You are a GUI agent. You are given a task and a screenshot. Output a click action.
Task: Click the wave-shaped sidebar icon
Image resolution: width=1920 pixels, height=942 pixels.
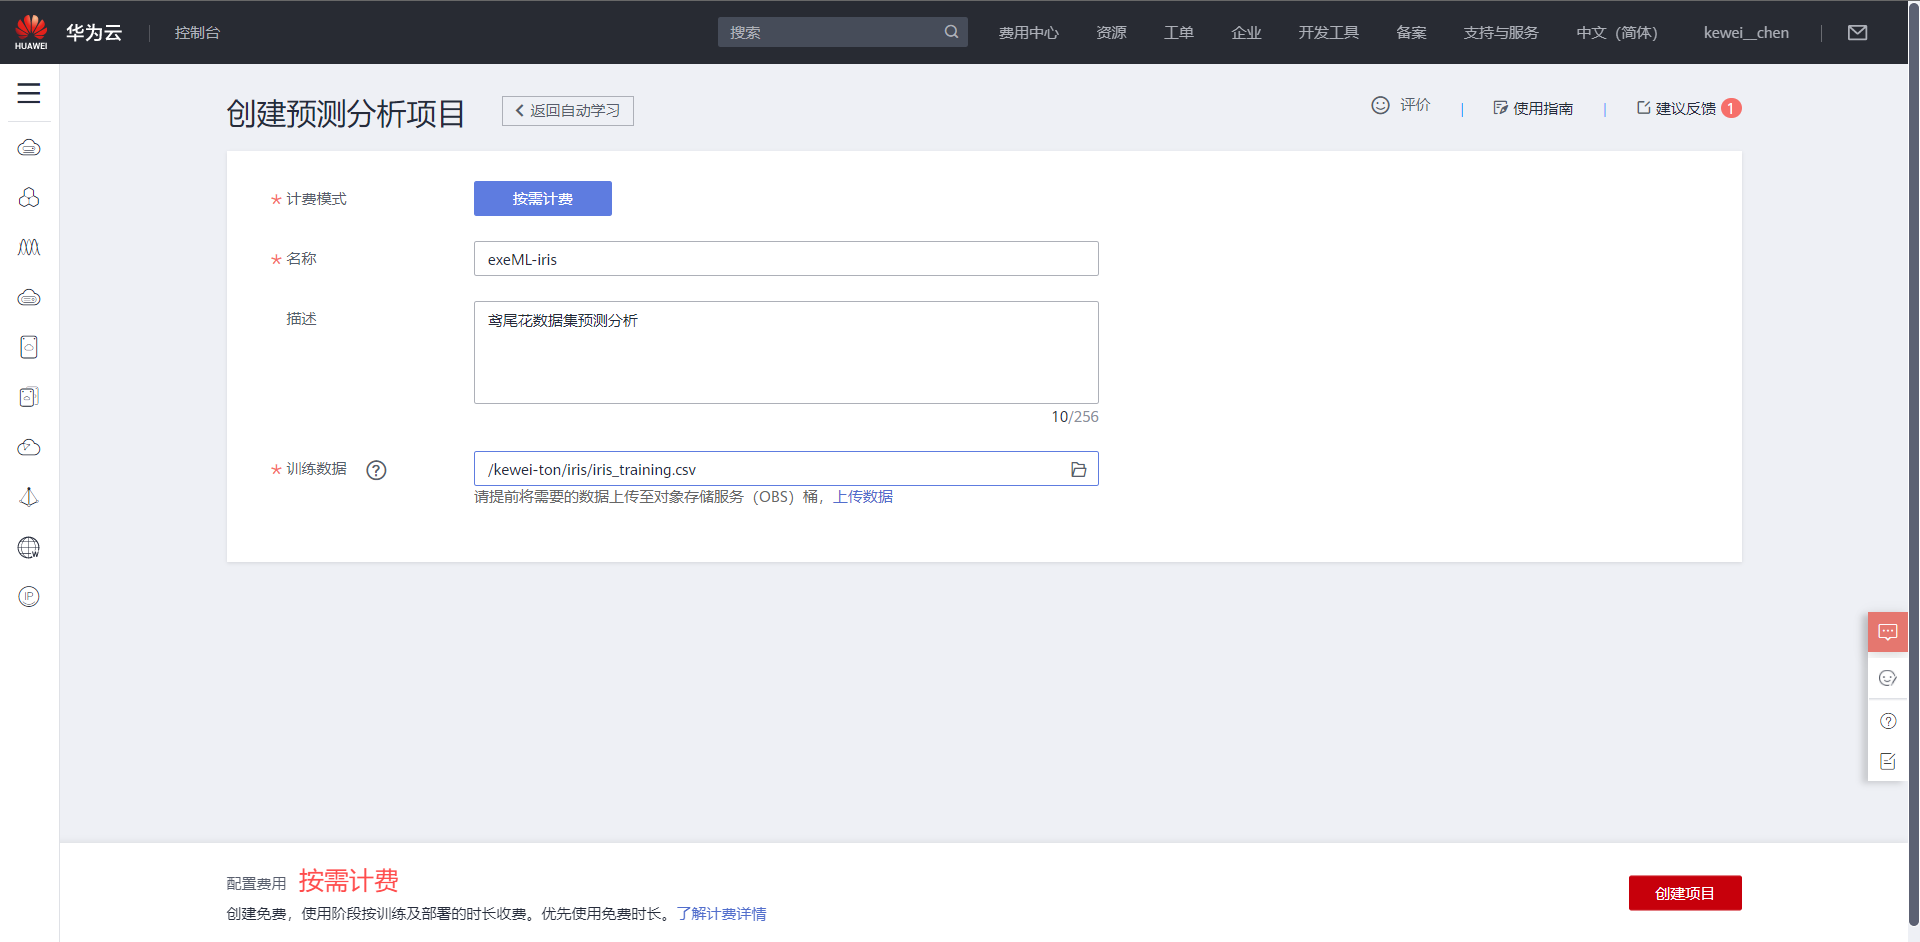[29, 247]
